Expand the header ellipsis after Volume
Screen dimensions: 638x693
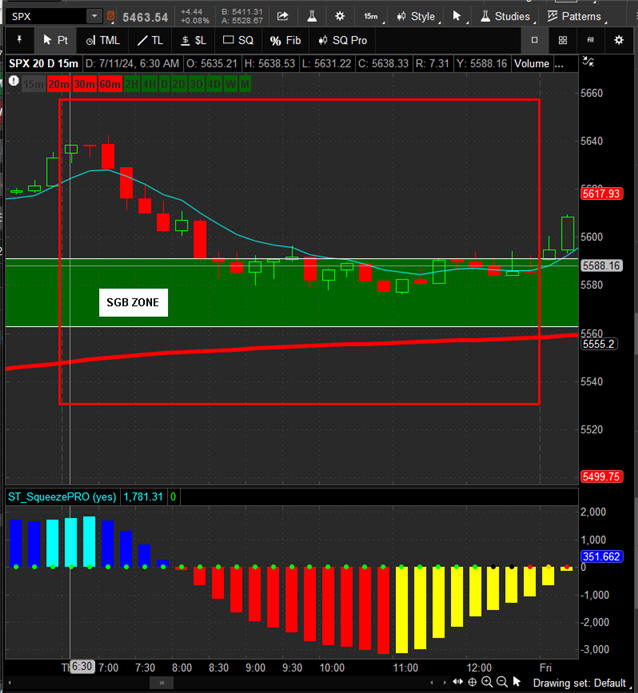(x=559, y=65)
